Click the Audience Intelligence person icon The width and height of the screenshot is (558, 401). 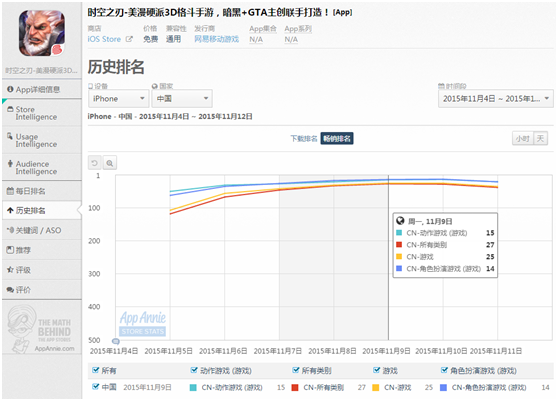pos(10,163)
